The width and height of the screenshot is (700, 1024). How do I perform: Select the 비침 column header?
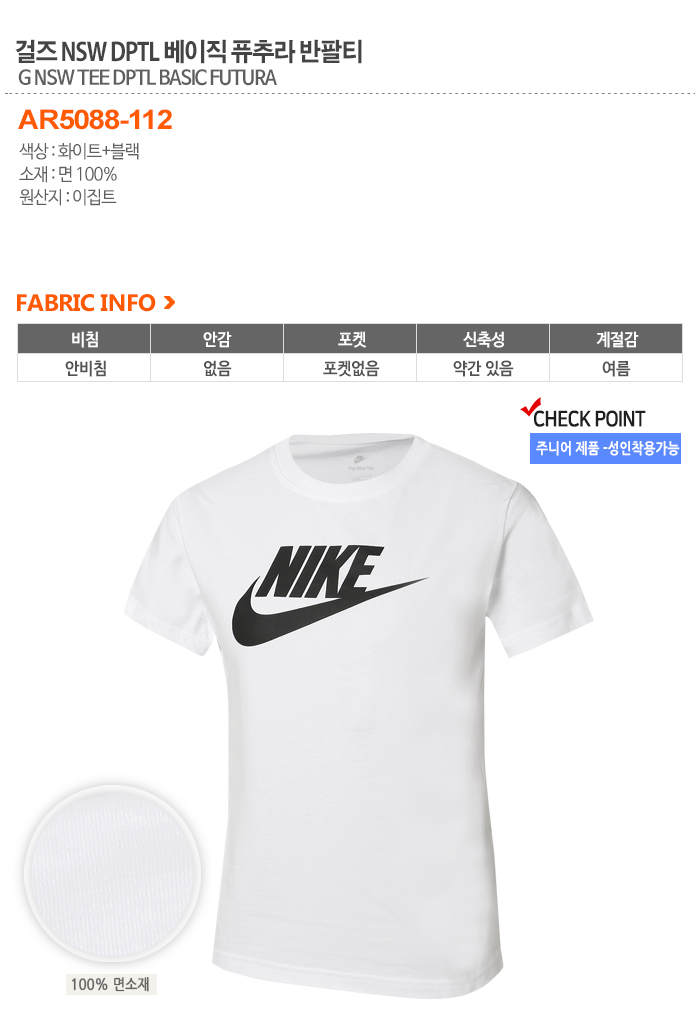click(x=84, y=338)
